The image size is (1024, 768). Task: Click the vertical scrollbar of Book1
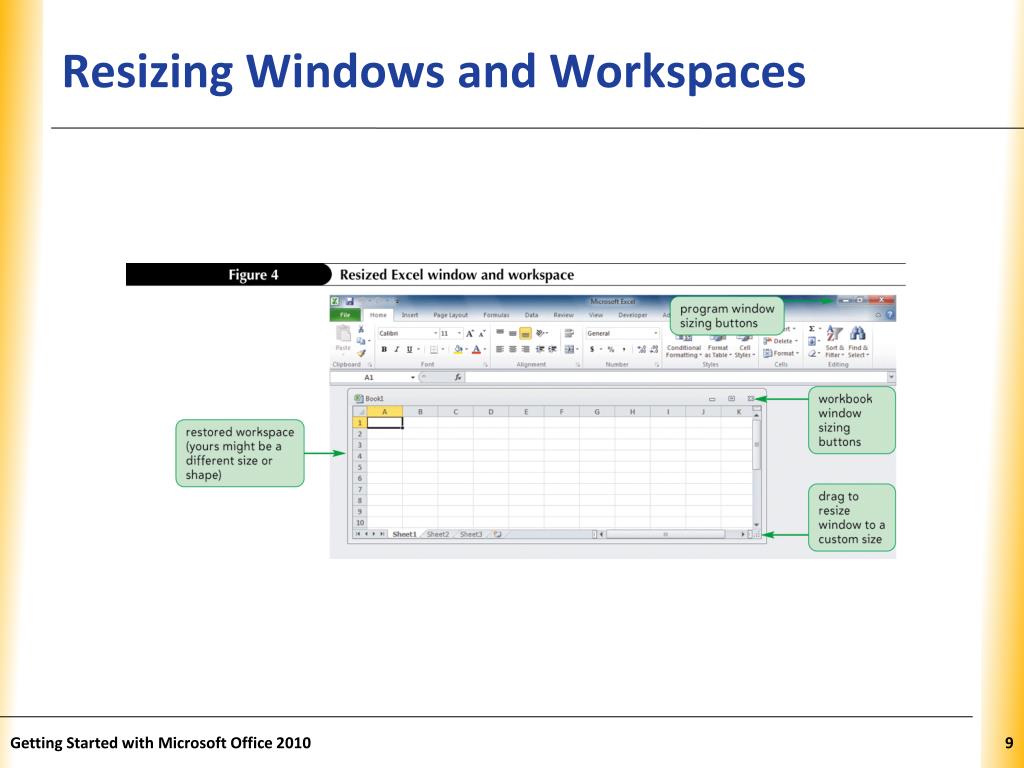756,470
